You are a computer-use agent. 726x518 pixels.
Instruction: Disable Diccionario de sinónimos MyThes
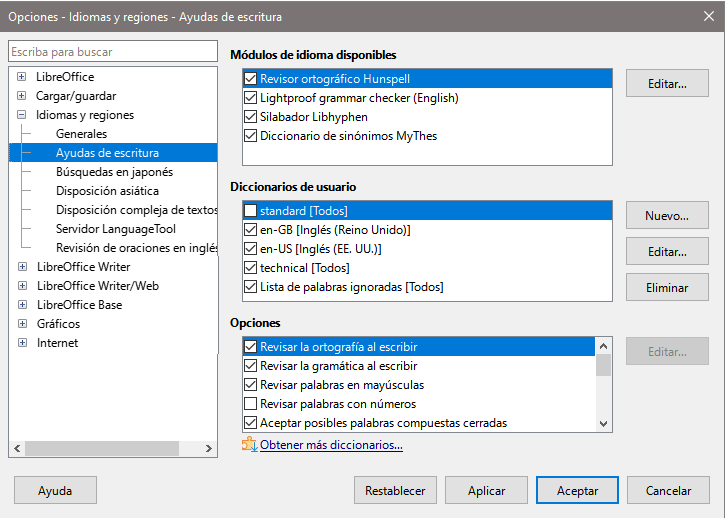coord(250,136)
